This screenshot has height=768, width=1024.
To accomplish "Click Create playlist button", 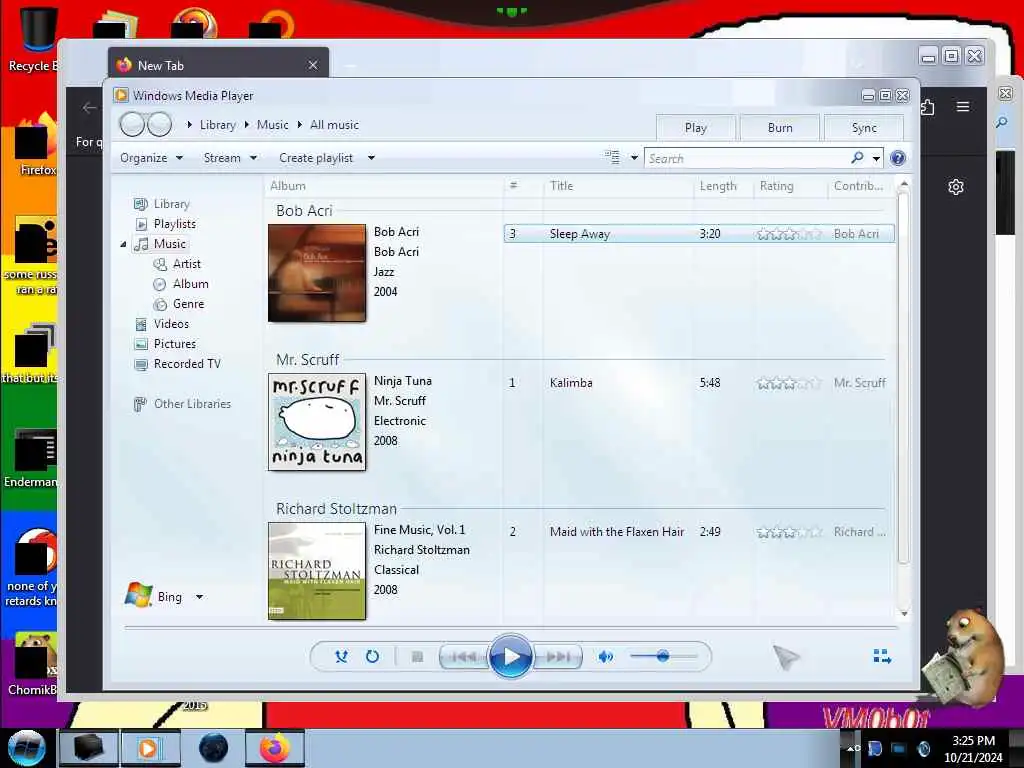I will tap(316, 158).
